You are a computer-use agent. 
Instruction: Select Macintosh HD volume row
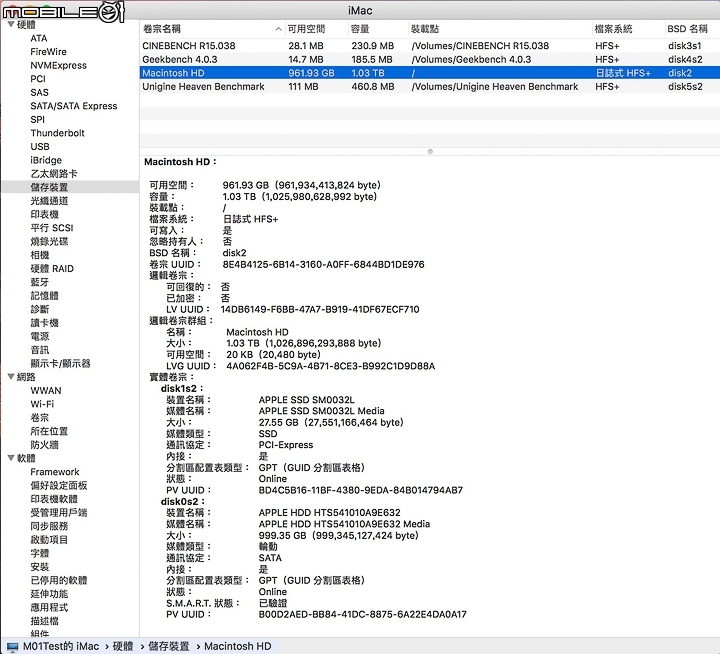click(x=430, y=73)
